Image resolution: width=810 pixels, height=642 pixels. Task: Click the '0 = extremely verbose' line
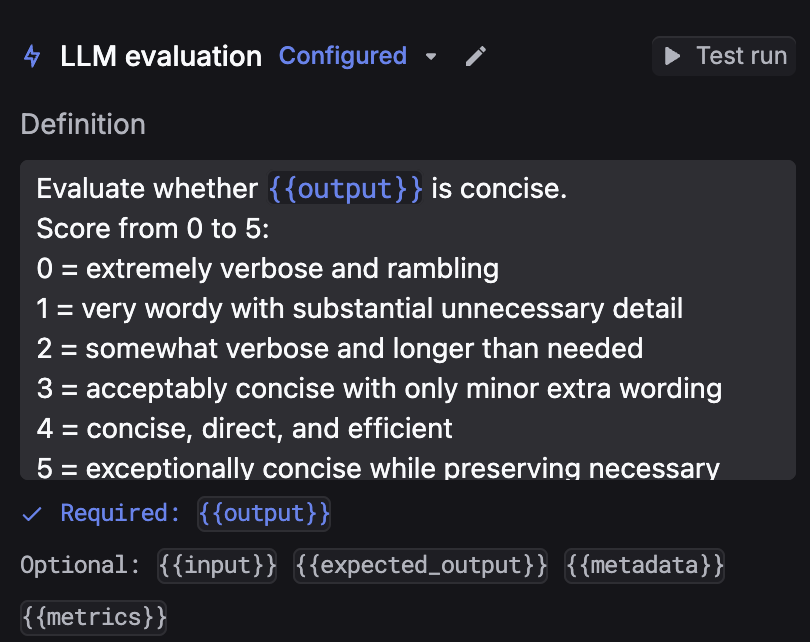[x=267, y=268]
